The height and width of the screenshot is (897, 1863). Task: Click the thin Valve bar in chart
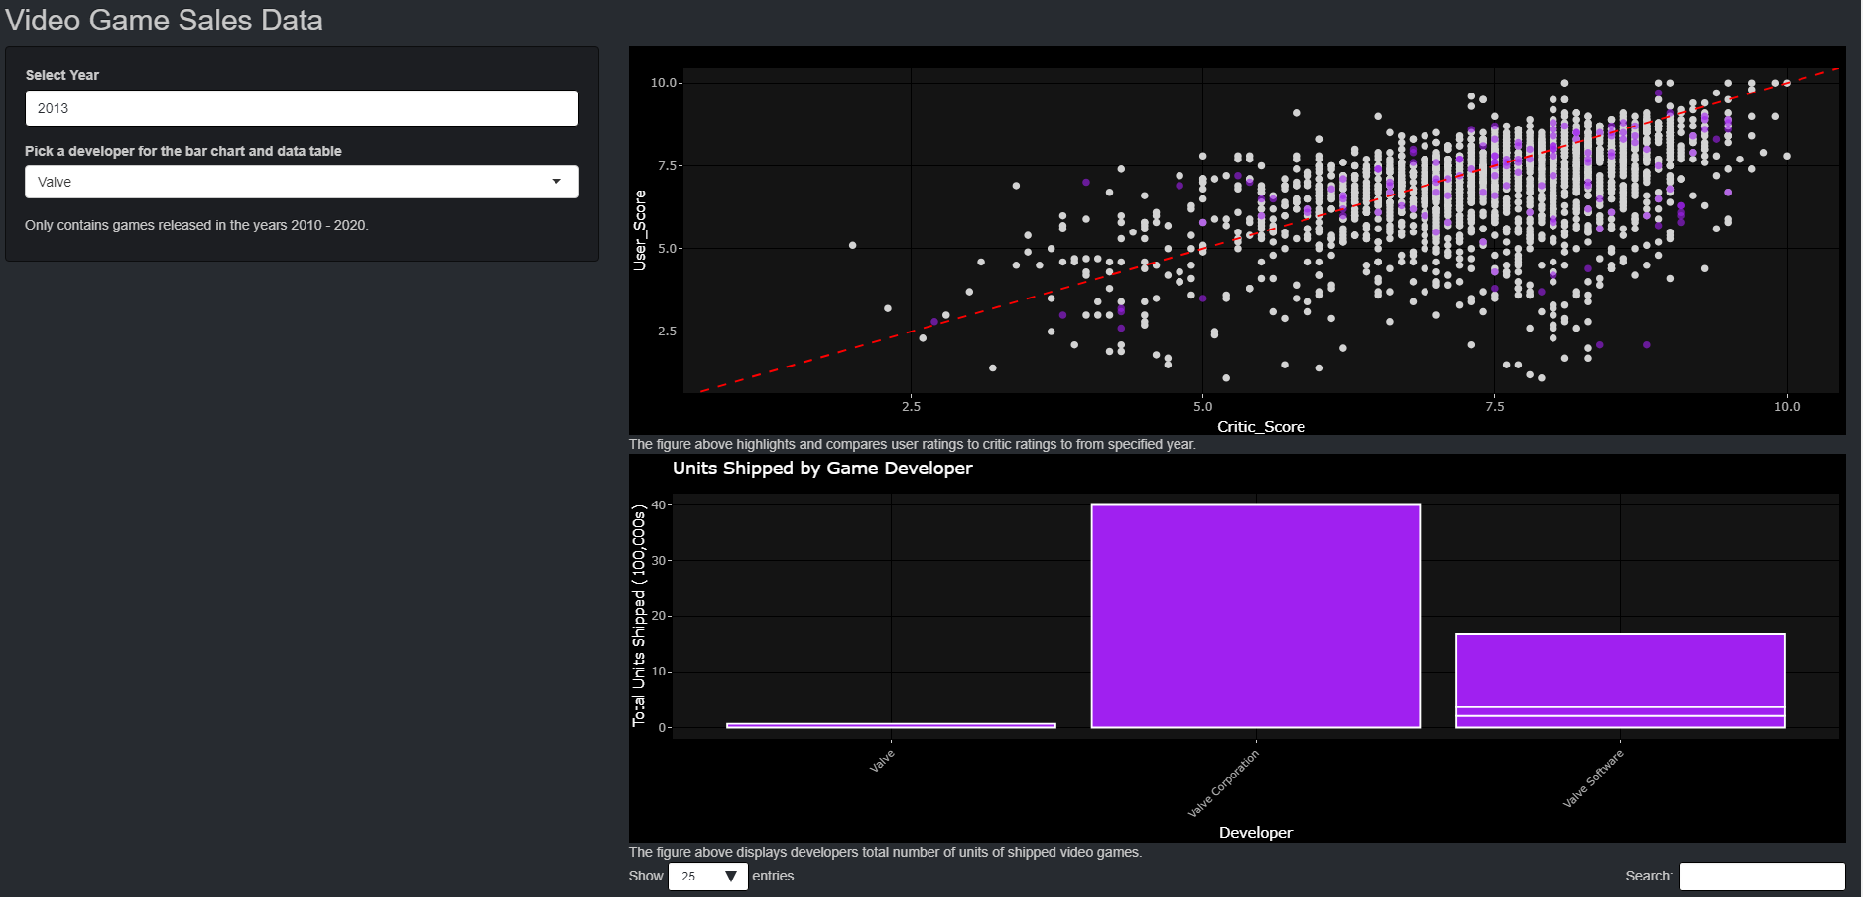[890, 725]
